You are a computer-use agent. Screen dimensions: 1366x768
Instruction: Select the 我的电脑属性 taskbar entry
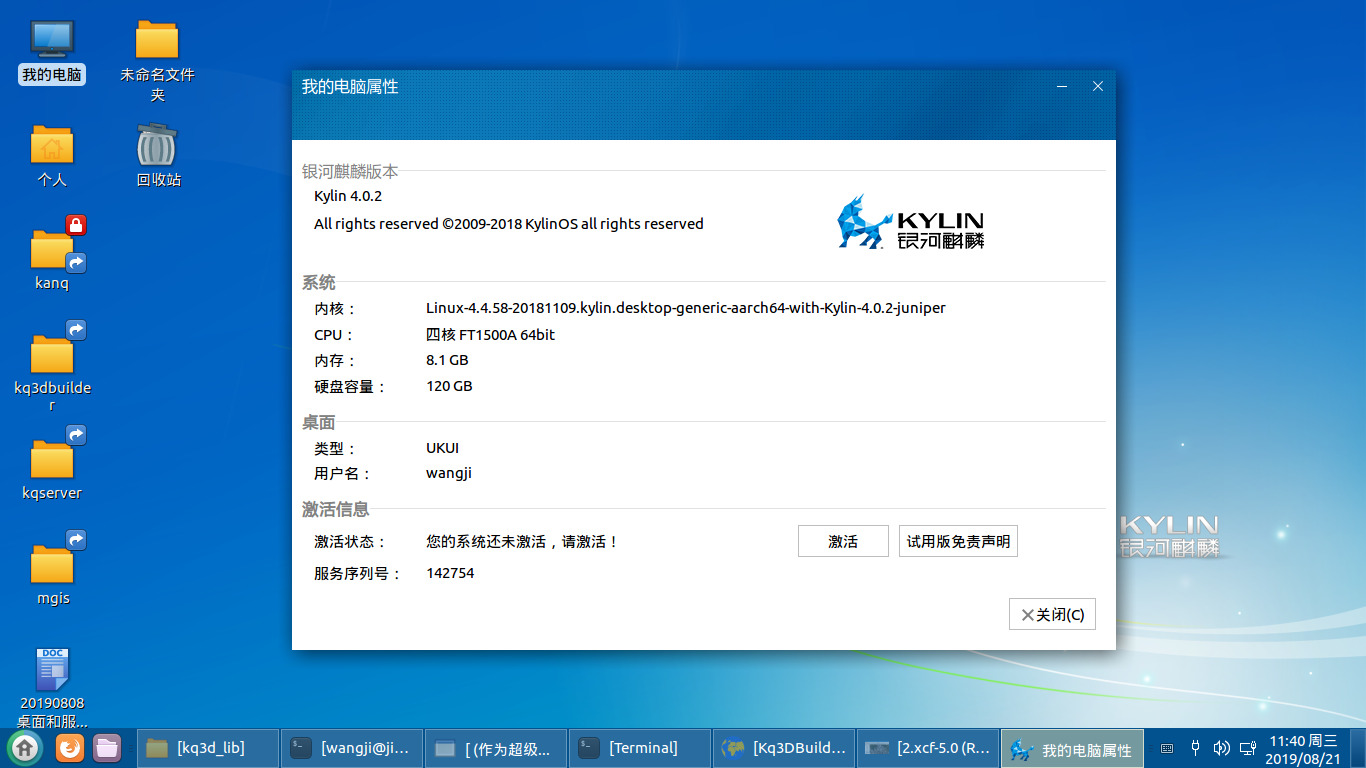click(x=1071, y=748)
